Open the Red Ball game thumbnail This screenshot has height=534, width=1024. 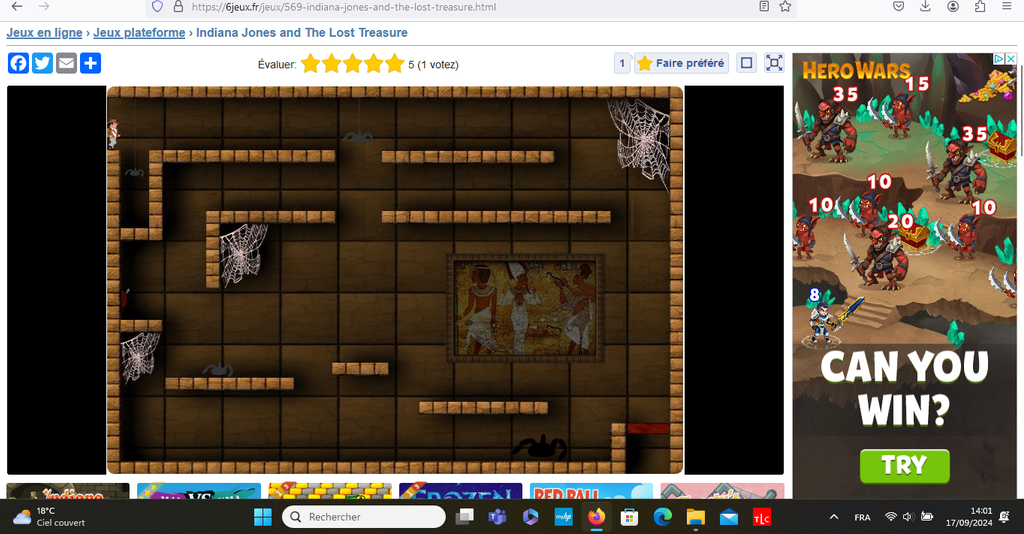click(591, 491)
